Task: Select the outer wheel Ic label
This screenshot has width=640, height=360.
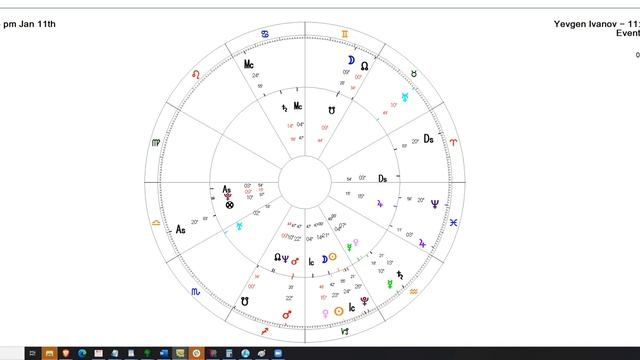Action: coord(352,307)
